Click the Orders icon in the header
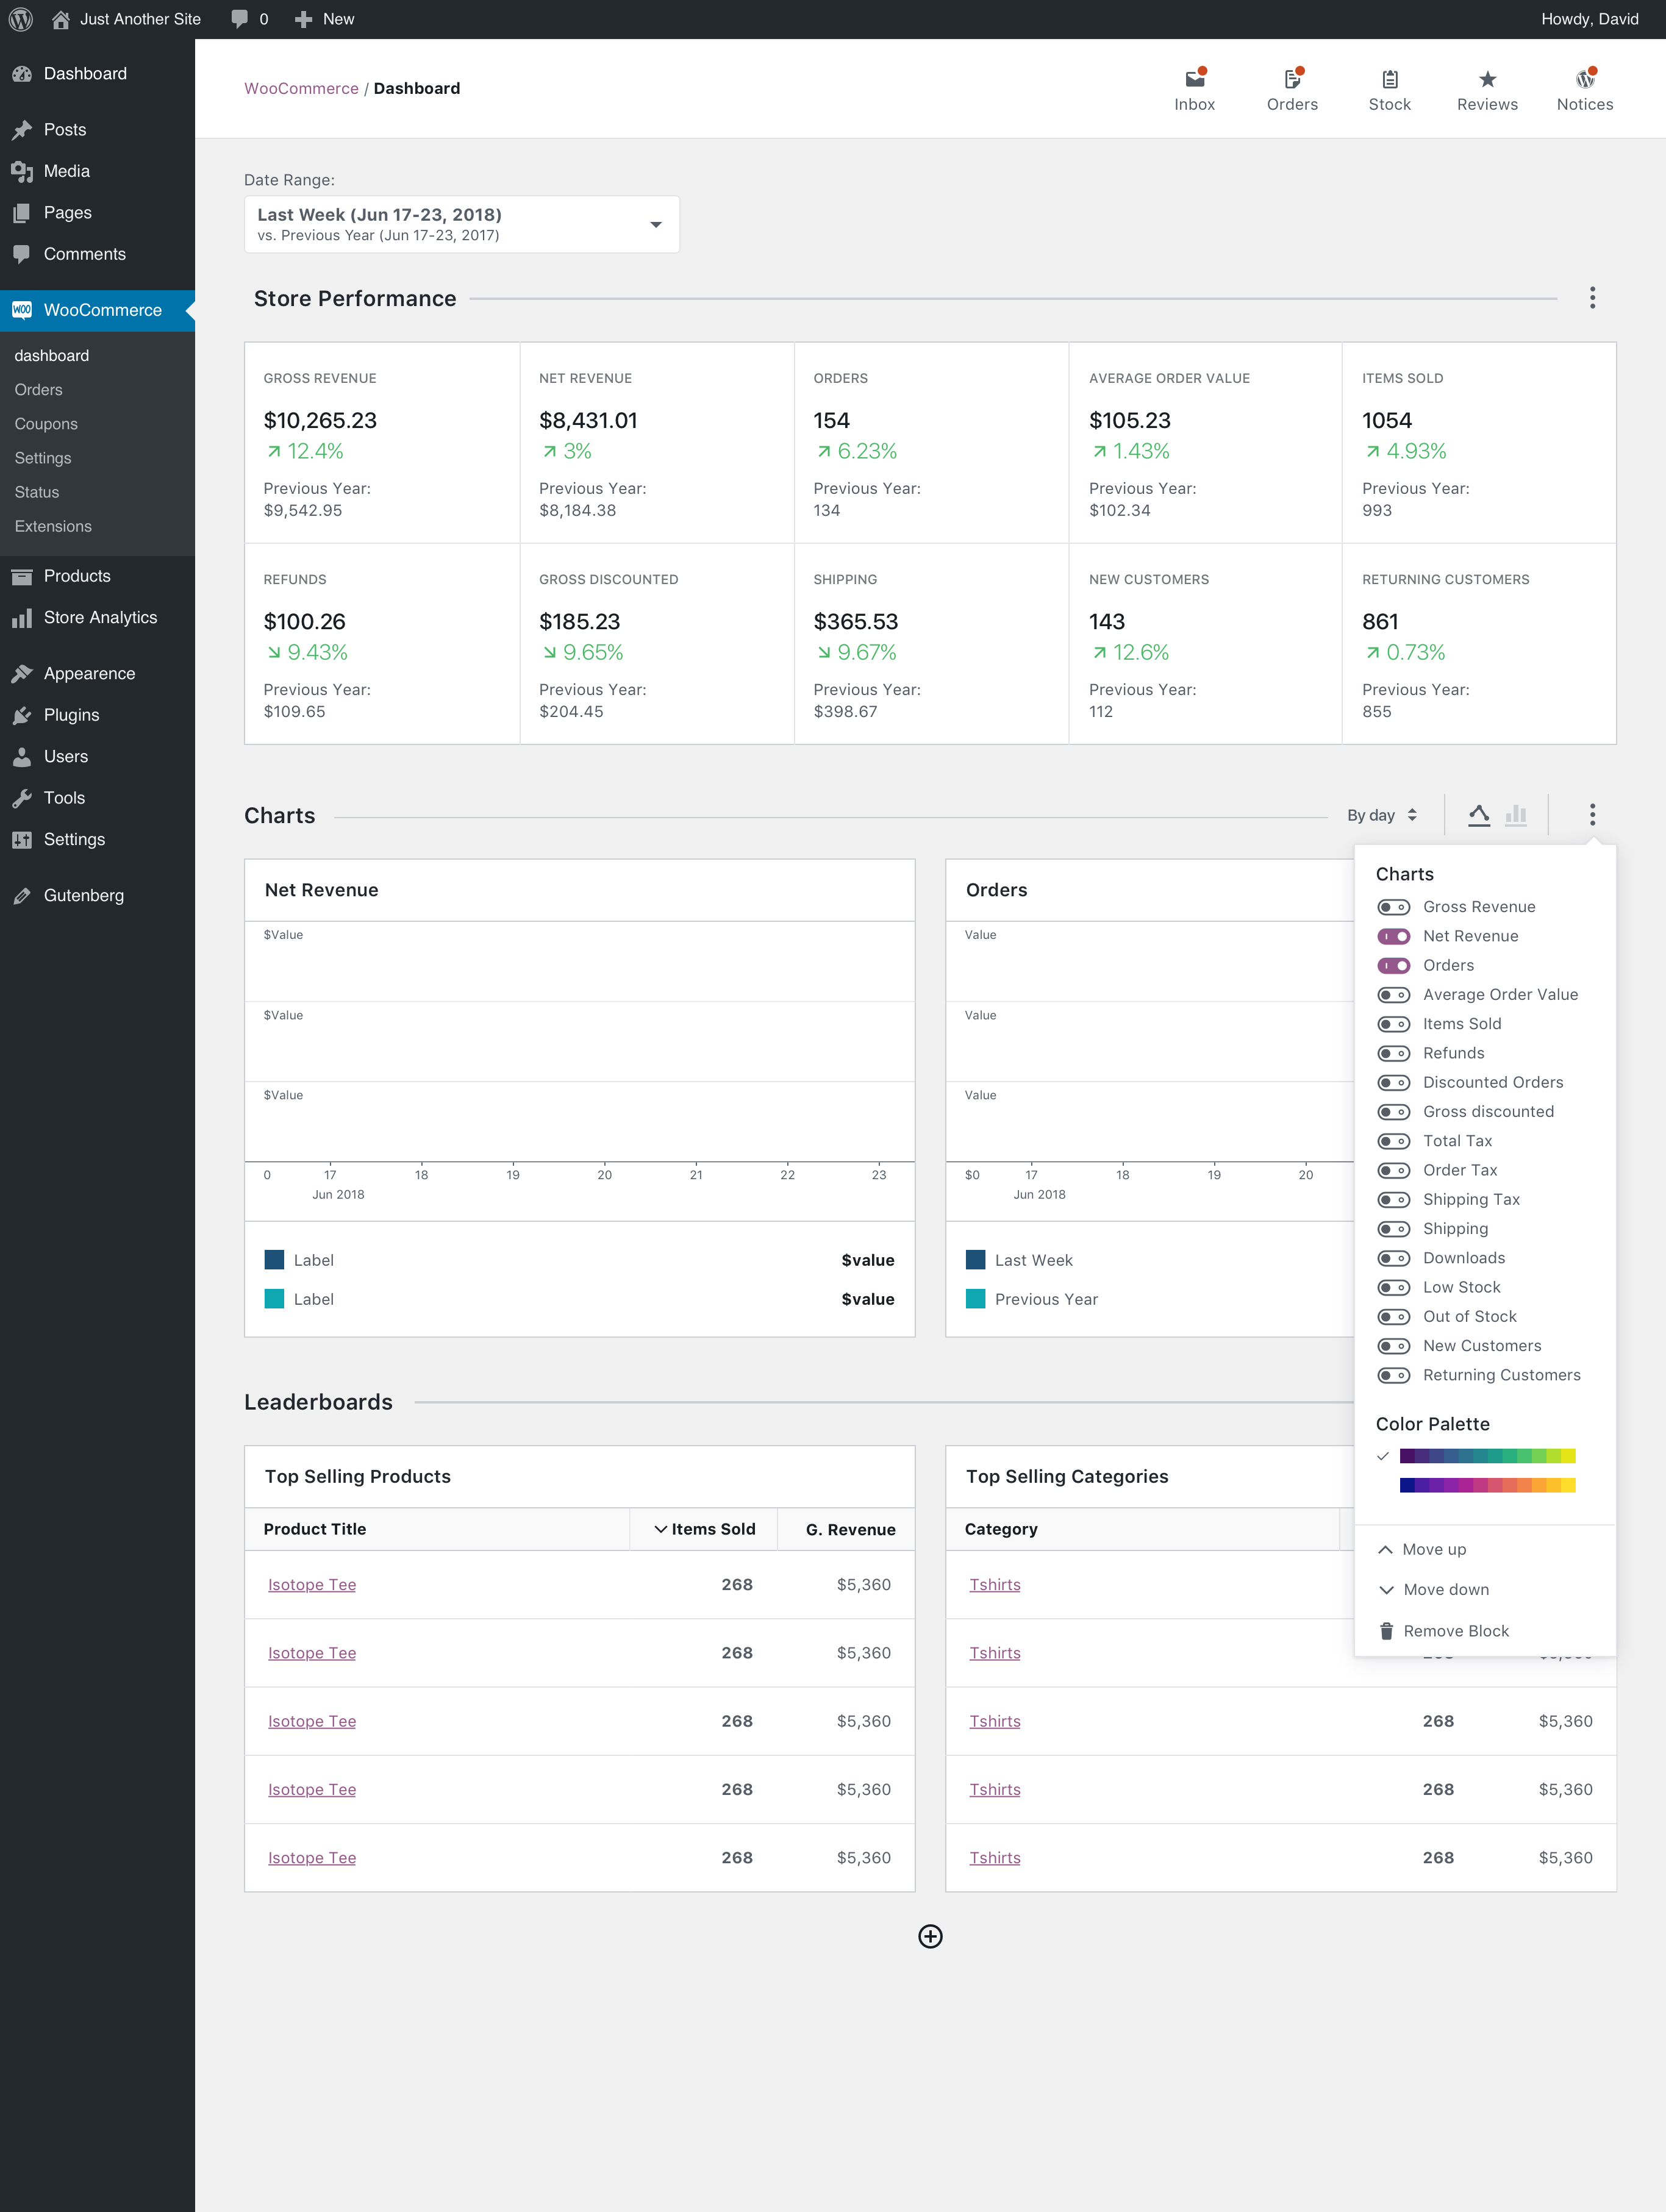The image size is (1666, 2212). (1291, 88)
